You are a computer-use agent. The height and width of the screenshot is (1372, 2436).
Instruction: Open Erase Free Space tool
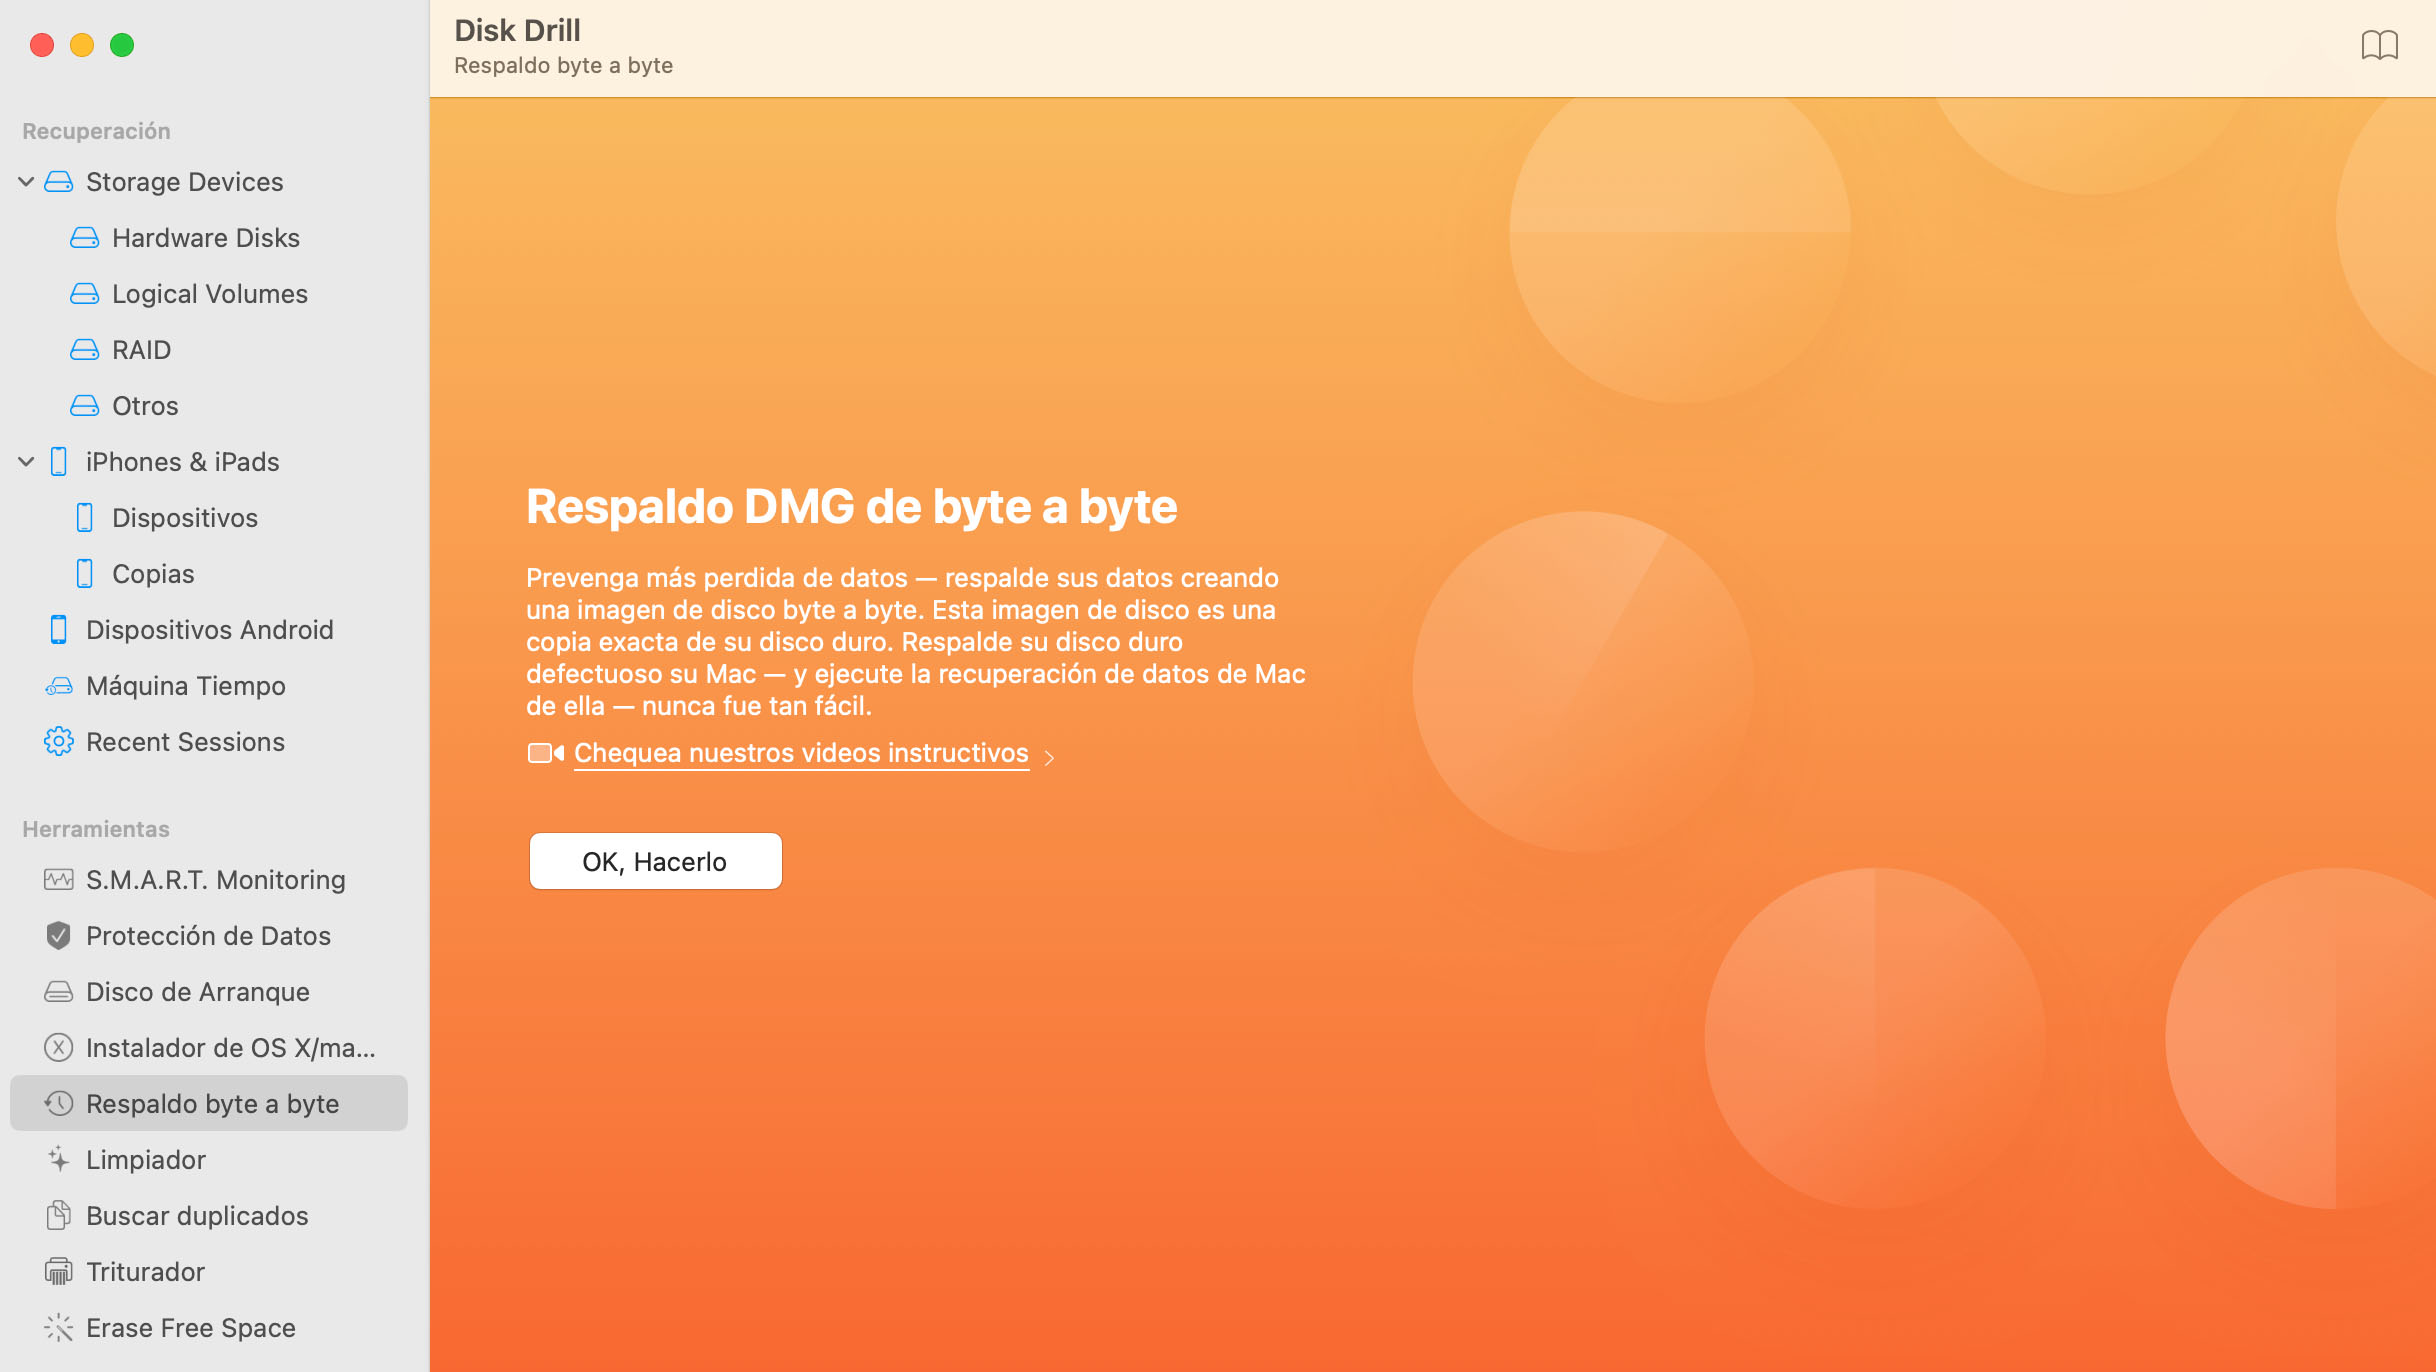point(191,1327)
